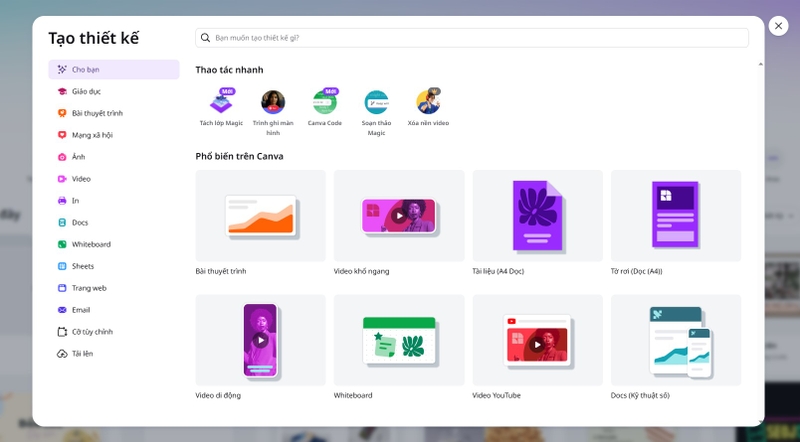This screenshot has width=800, height=442.
Task: Select the Trang web category
Action: click(114, 288)
